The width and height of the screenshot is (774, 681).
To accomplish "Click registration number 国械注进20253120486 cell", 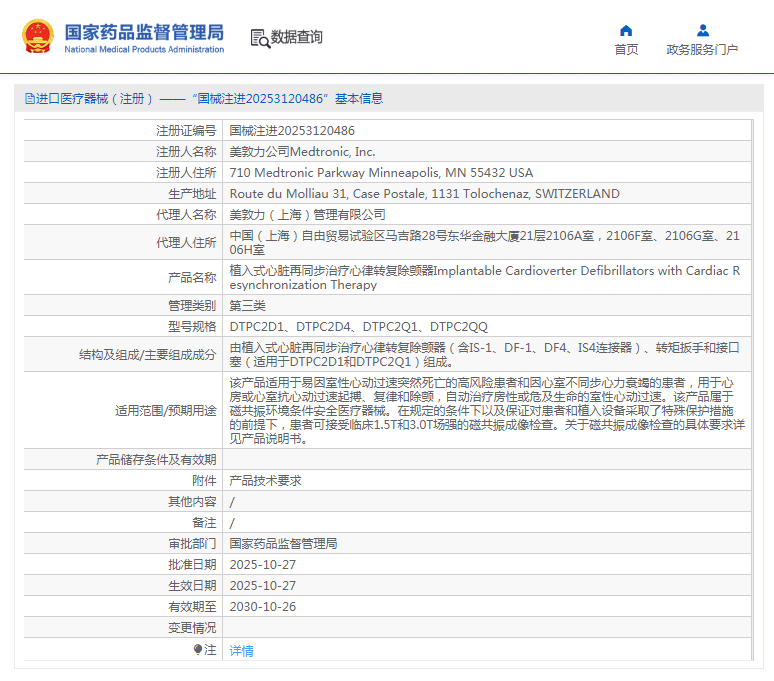I will click(x=292, y=131).
